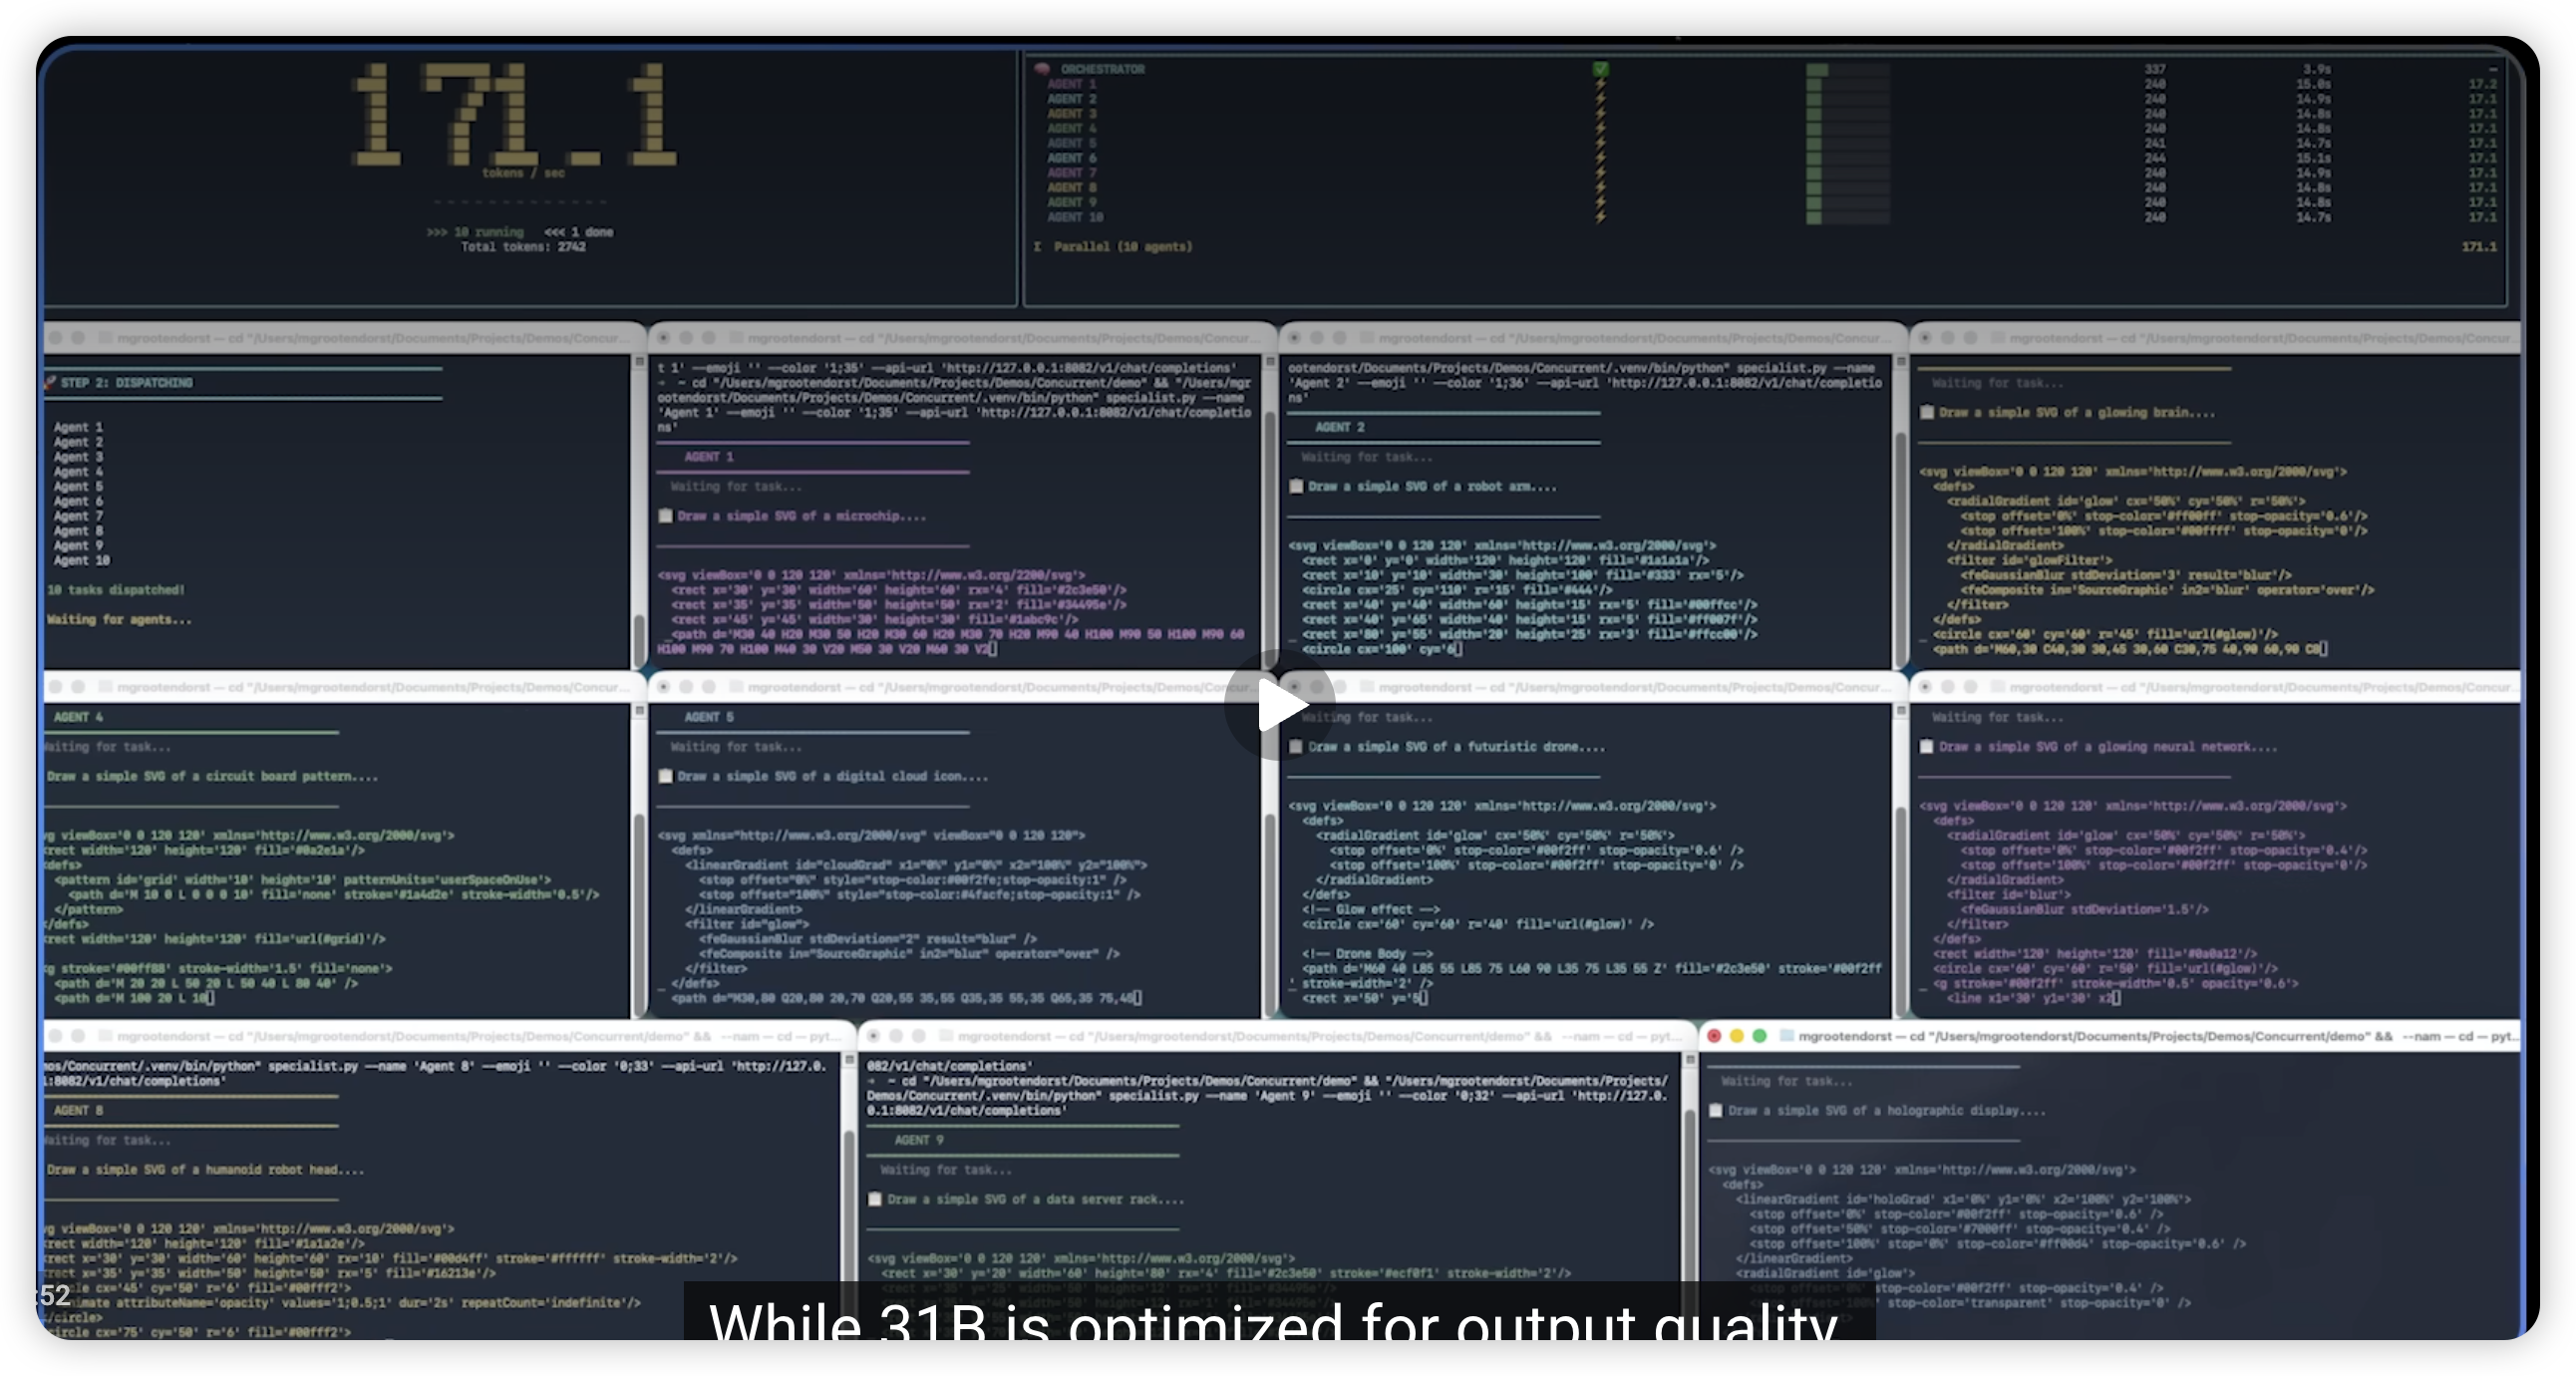Click the lightning bolt icon for AGENT 1
Screen dimensions: 2576x1376
pos(1601,84)
